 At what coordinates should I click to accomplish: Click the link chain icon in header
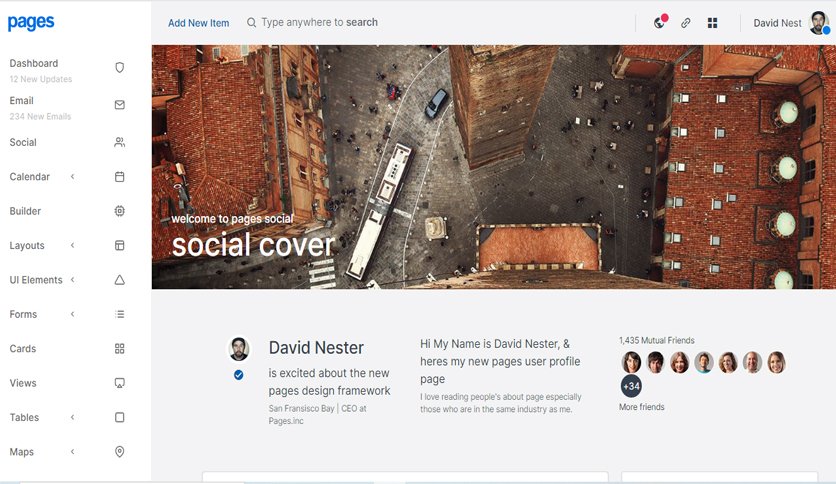click(x=686, y=23)
